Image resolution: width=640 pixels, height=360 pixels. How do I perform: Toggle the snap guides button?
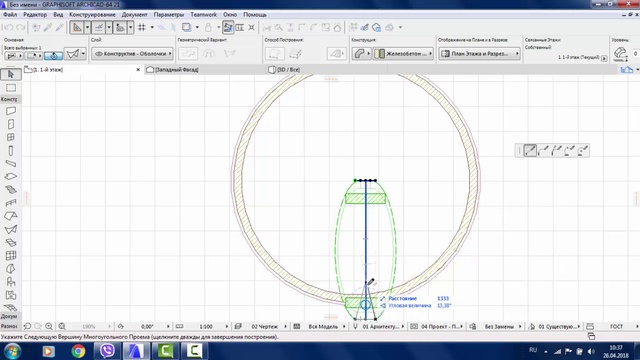pyautogui.click(x=98, y=27)
